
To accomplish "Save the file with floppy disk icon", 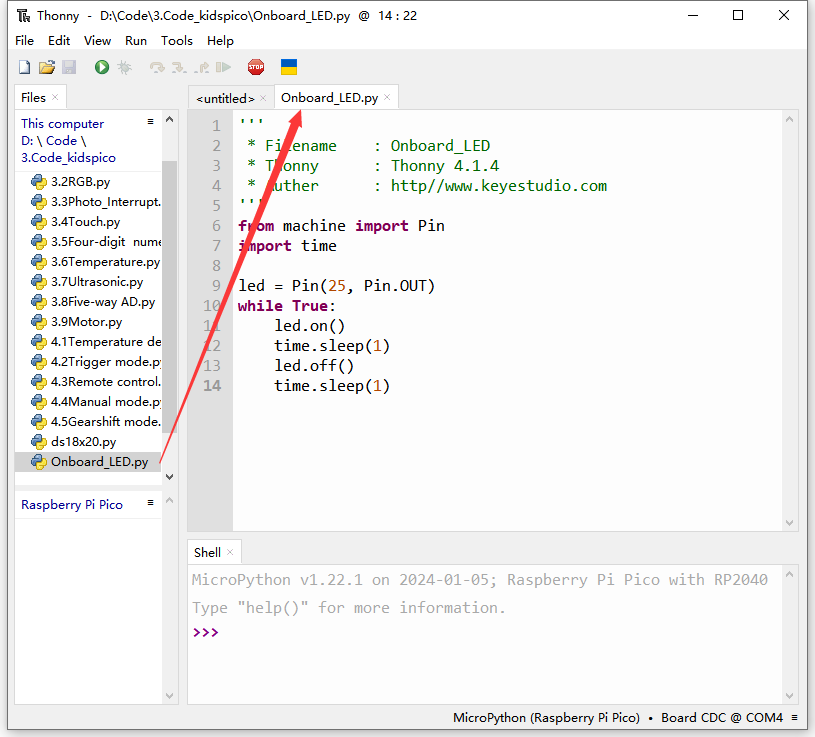I will [69, 67].
